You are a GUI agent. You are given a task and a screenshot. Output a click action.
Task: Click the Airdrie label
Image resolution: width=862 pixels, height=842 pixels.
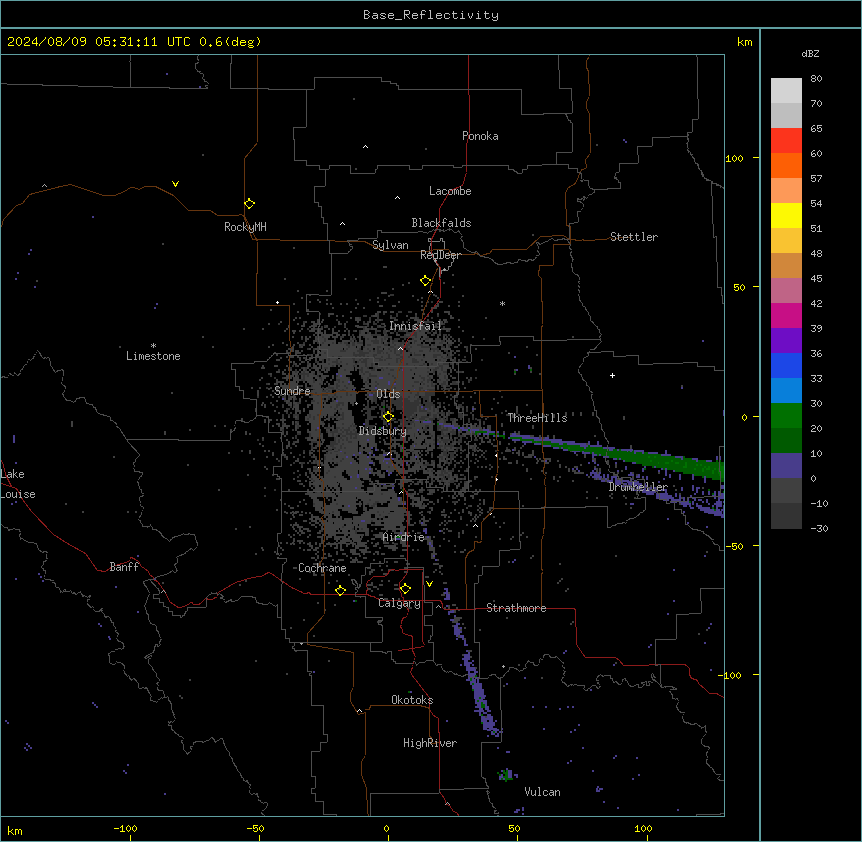(x=404, y=537)
